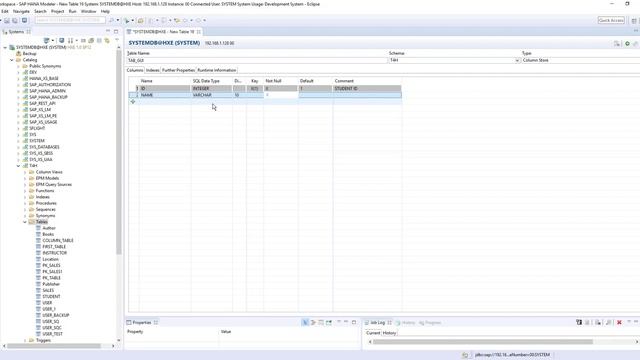
Task: Select the INSTRUCTOR table
Action: point(54,253)
